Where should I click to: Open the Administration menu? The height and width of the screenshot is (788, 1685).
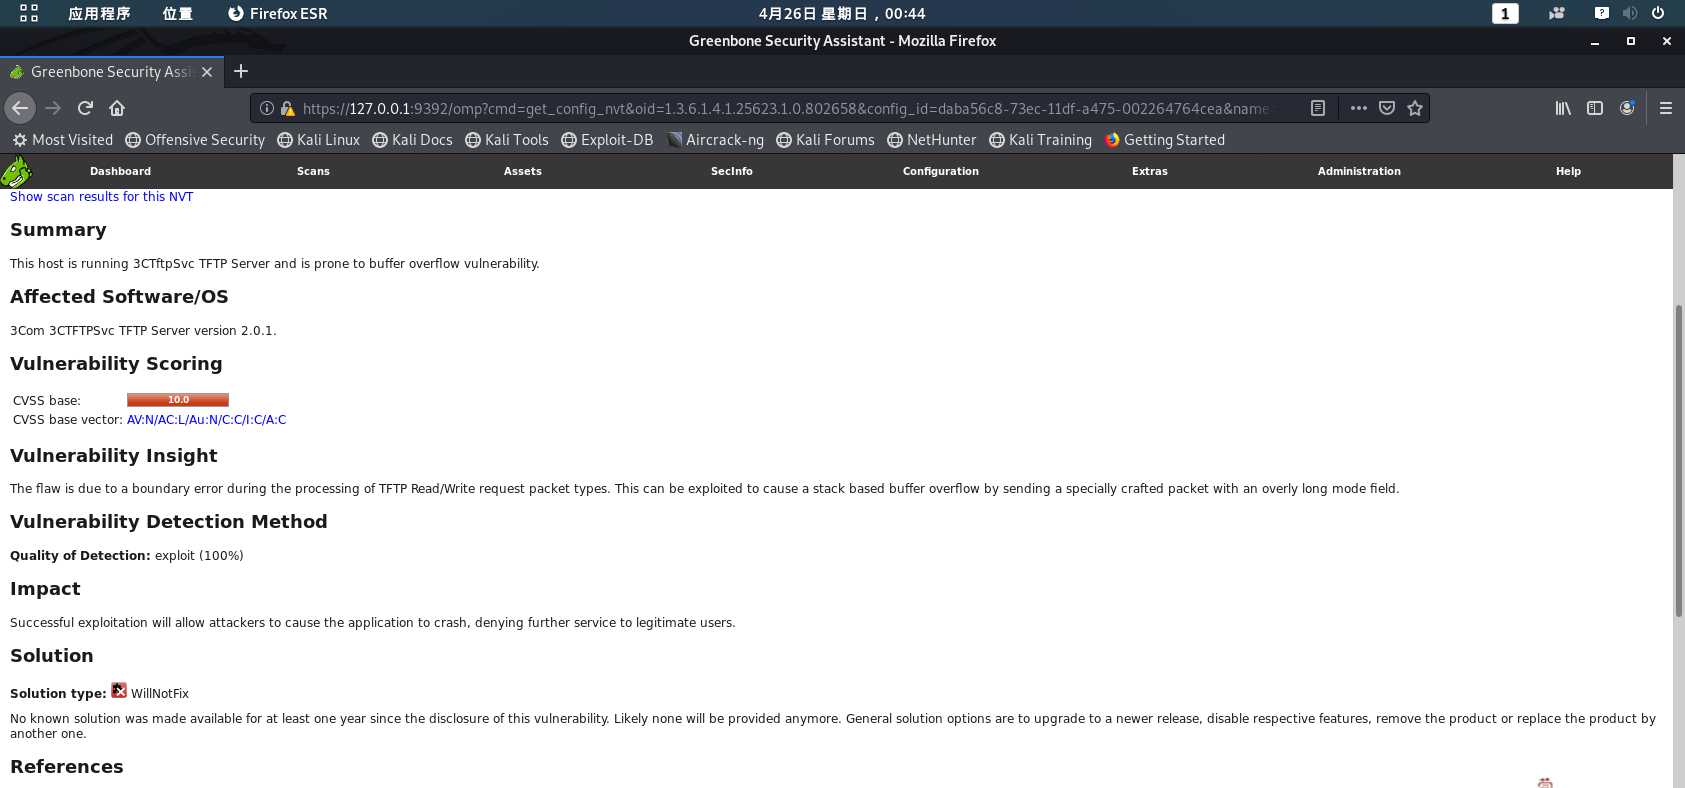coord(1358,171)
